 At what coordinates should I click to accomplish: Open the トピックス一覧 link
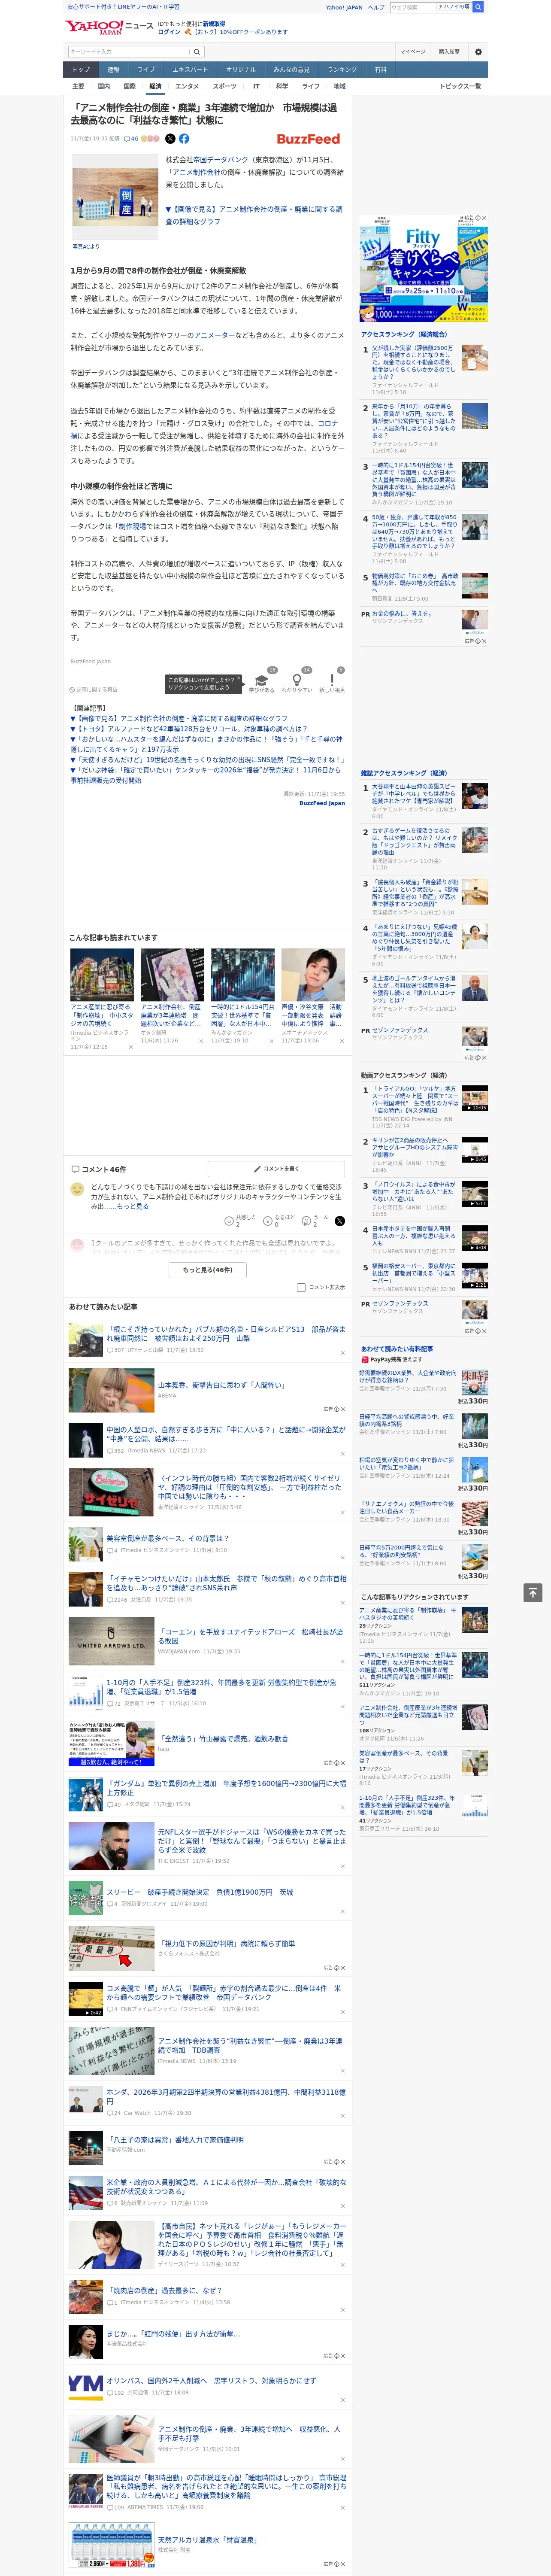click(460, 86)
